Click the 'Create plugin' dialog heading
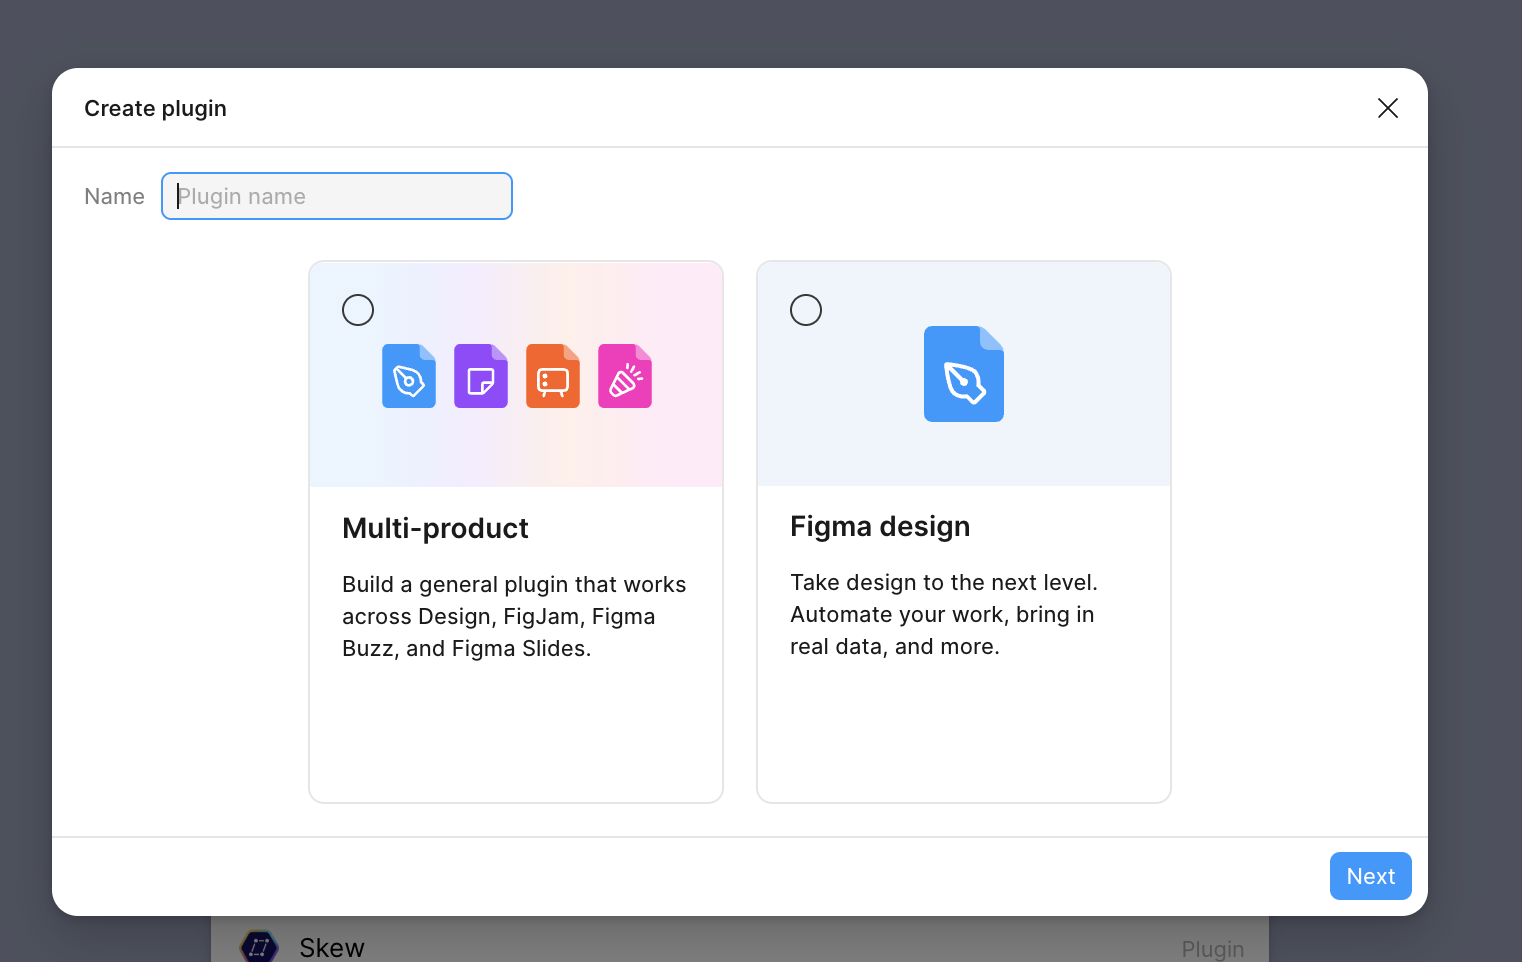 point(155,108)
